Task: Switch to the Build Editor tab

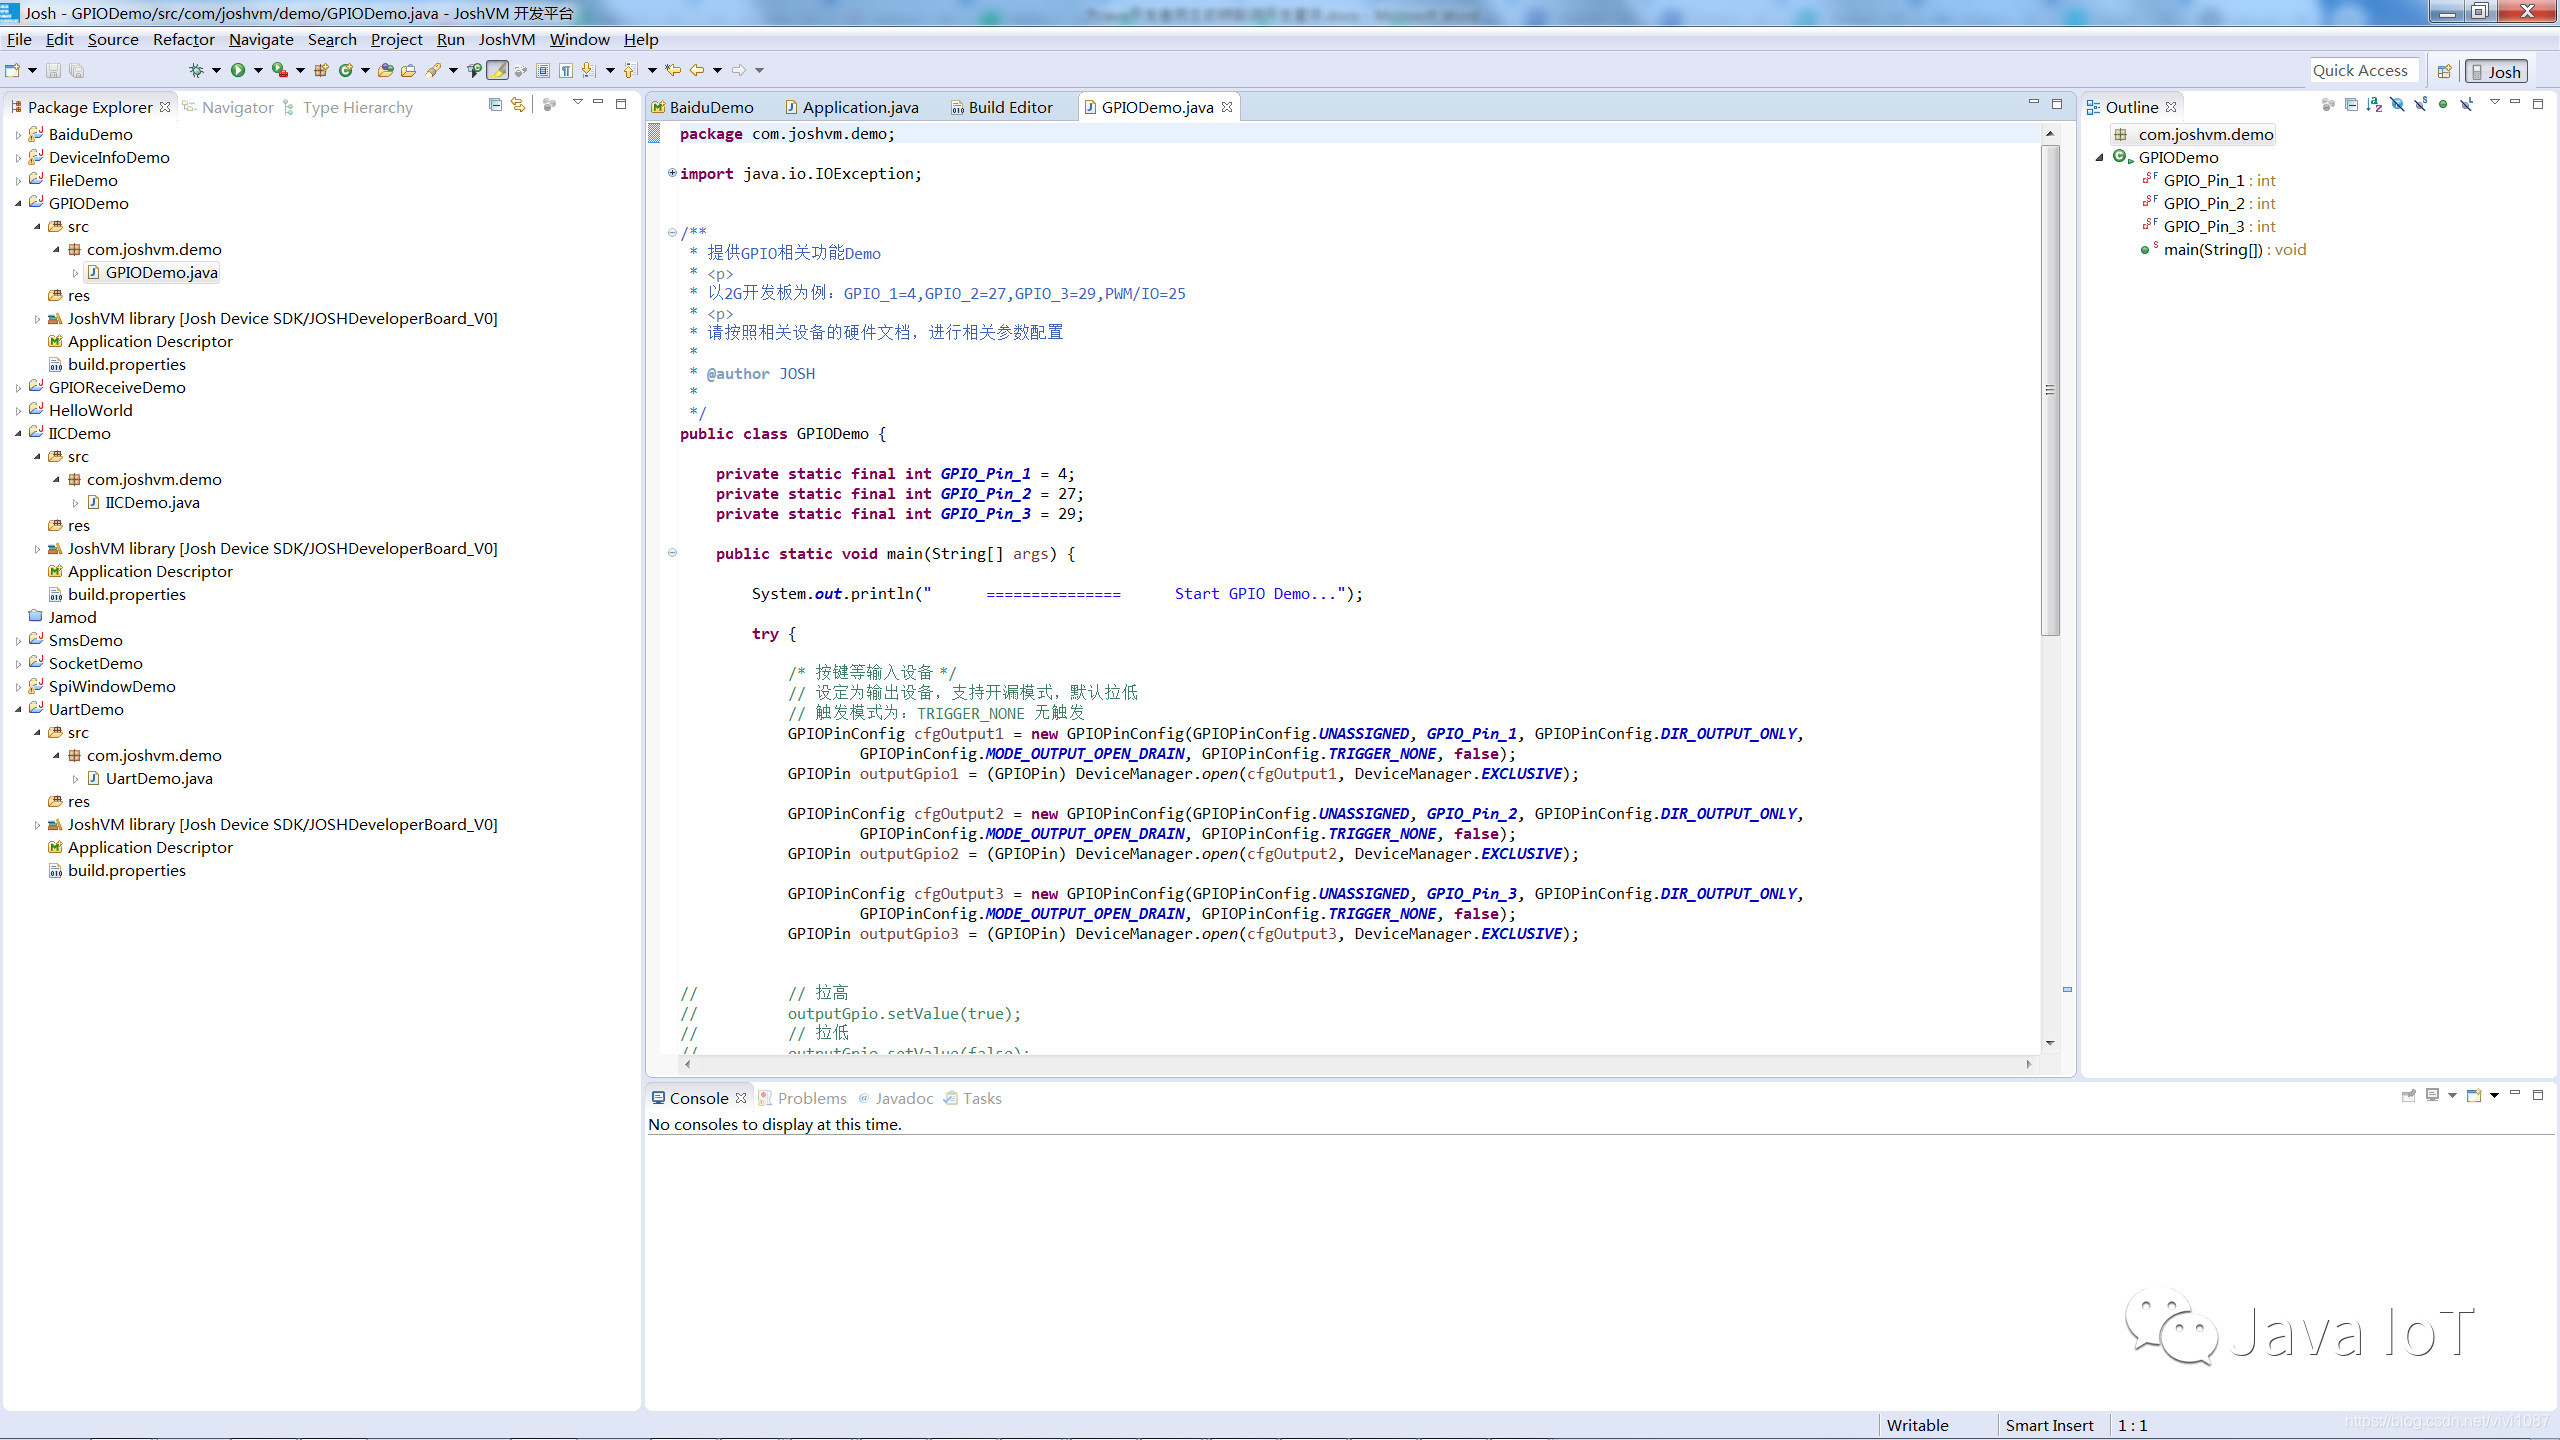Action: (x=1001, y=107)
